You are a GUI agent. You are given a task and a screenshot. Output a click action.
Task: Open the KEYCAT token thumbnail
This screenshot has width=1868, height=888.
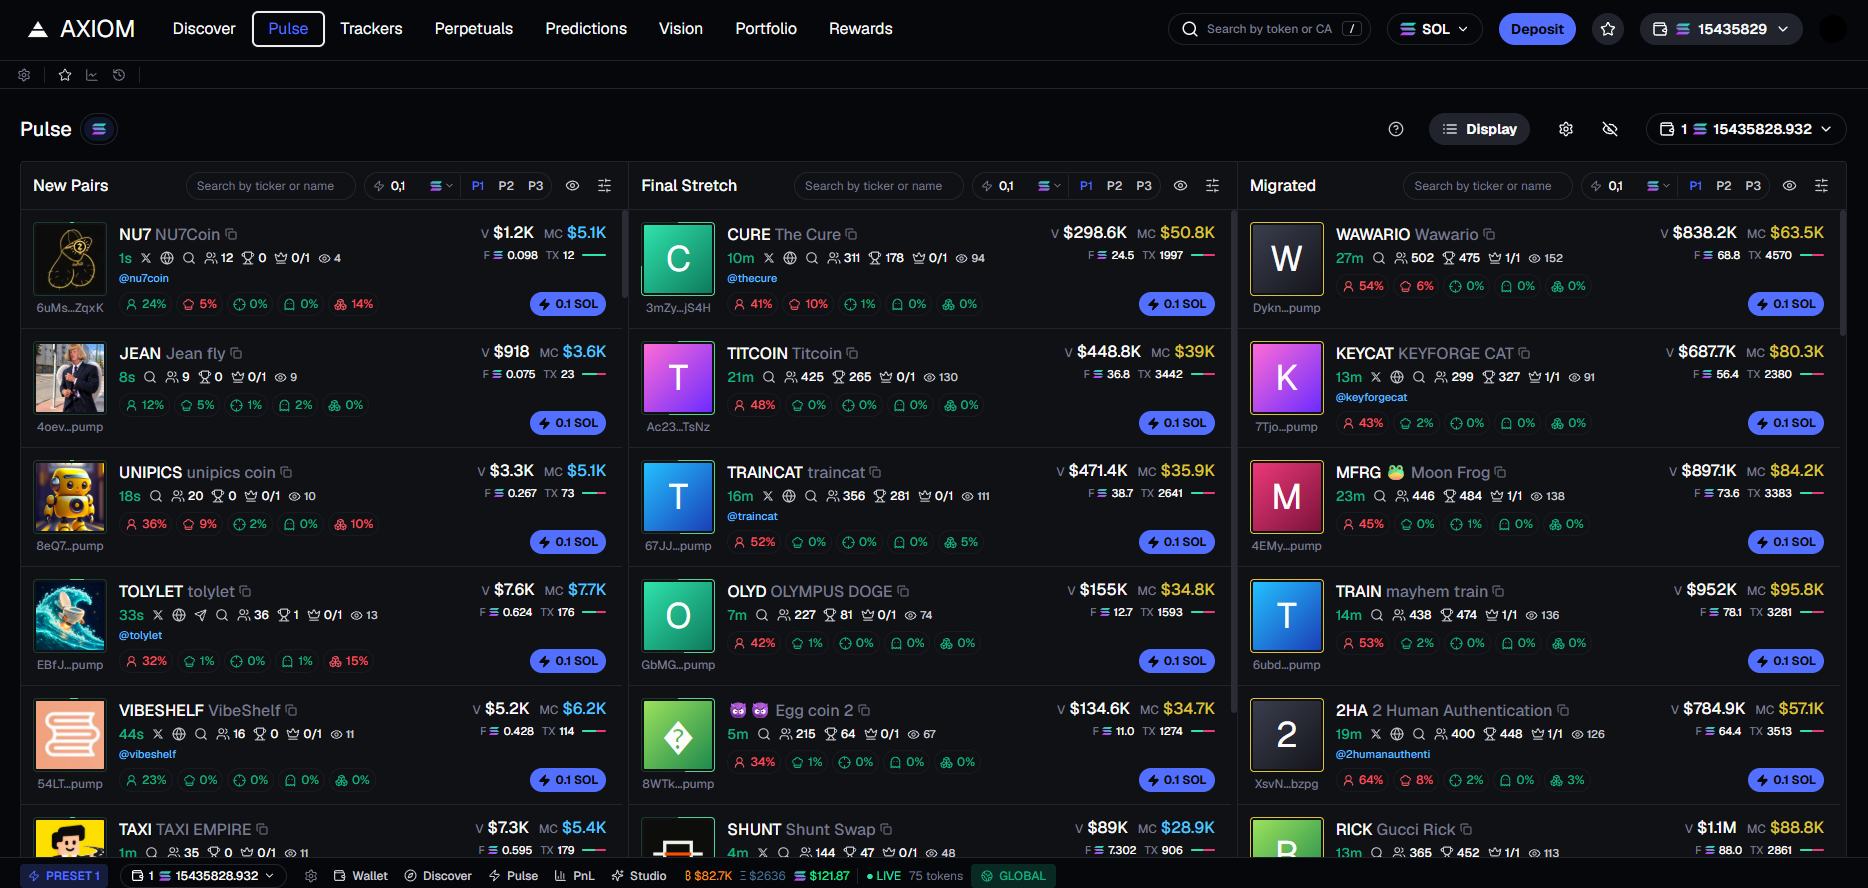click(1287, 377)
